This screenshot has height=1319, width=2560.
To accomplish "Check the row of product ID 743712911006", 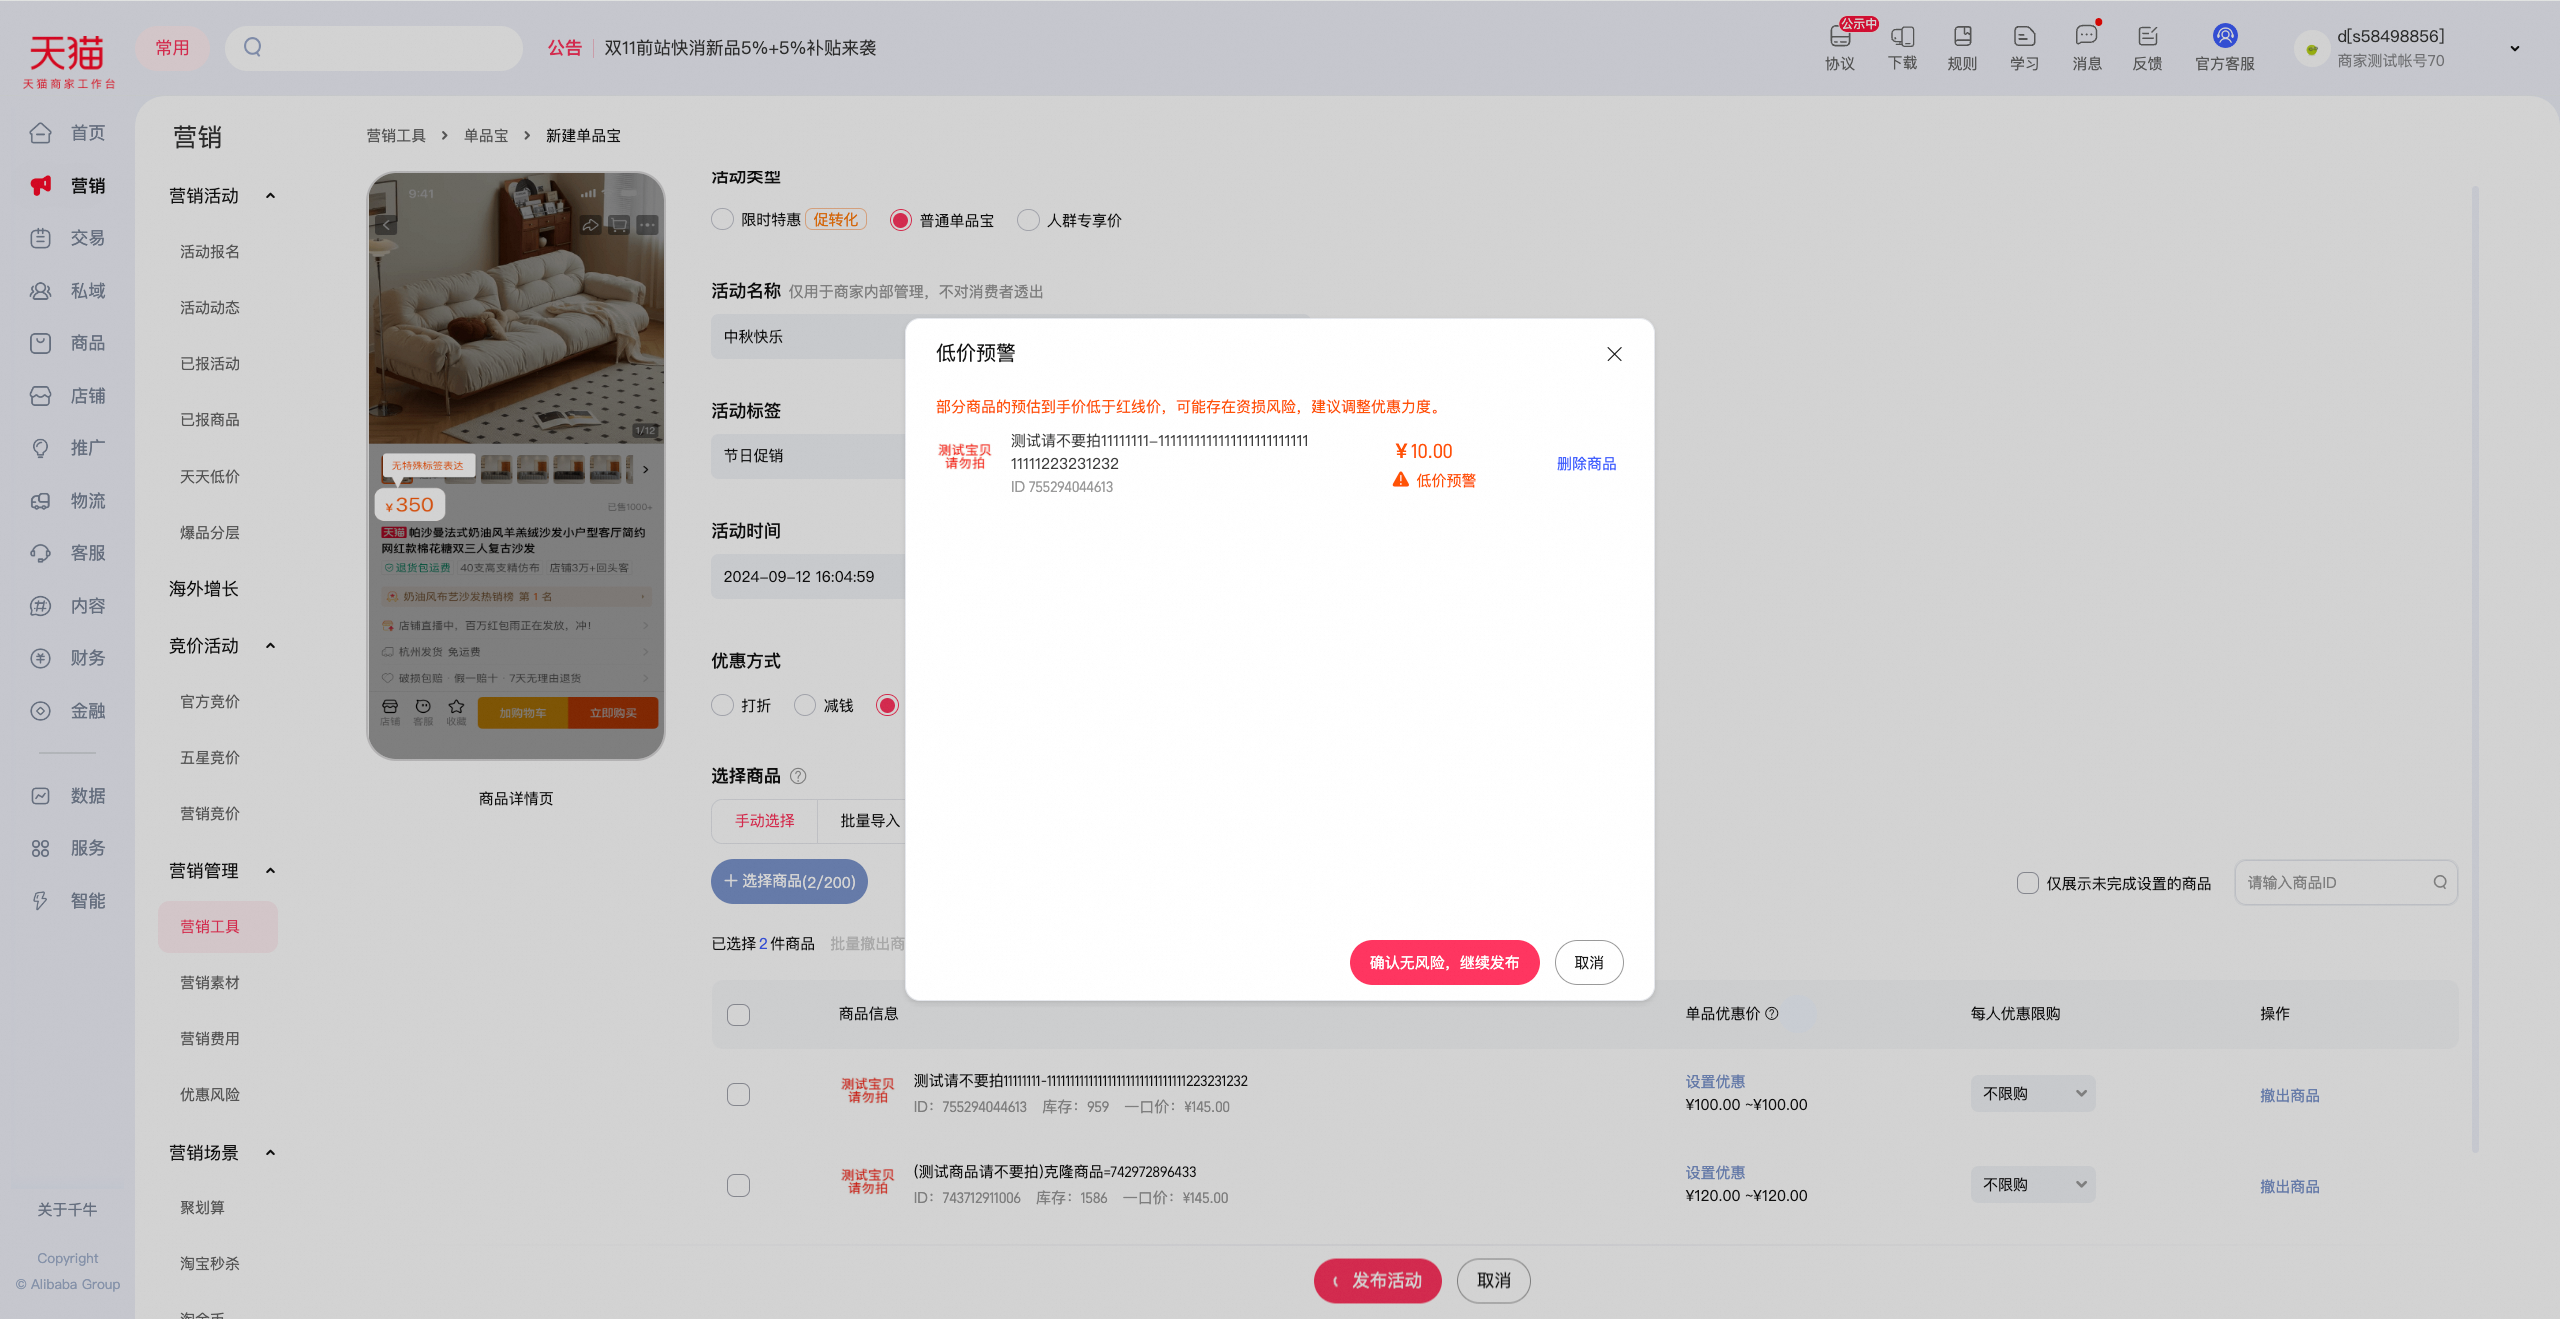I will 738,1186.
